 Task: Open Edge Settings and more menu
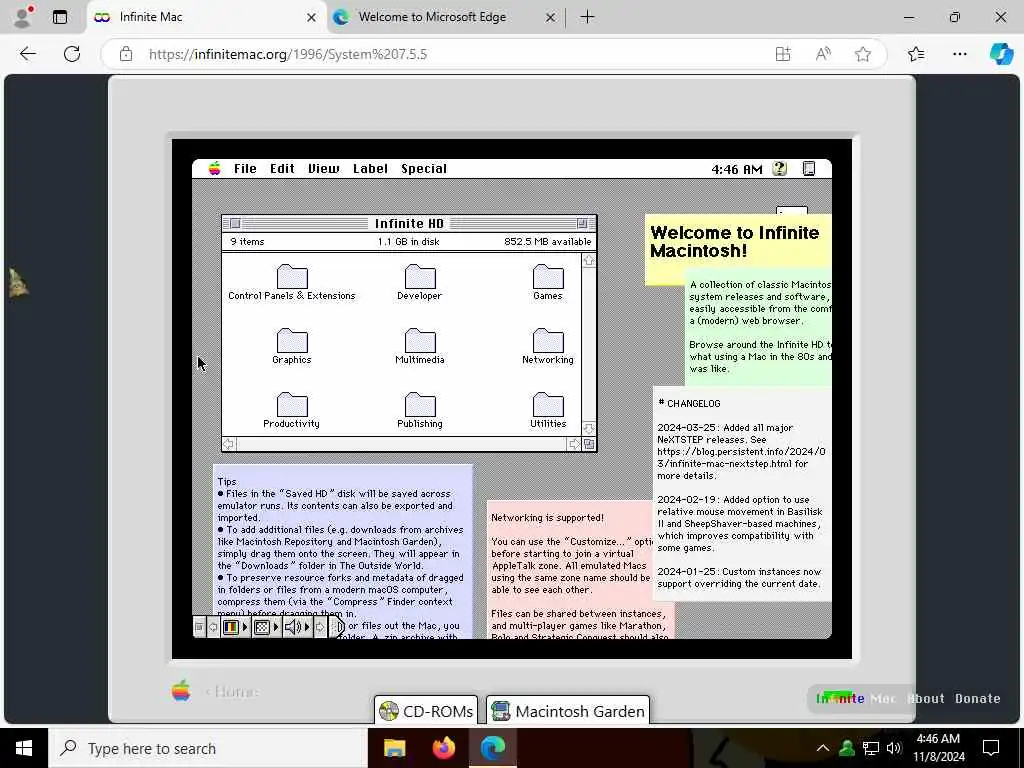[x=959, y=54]
